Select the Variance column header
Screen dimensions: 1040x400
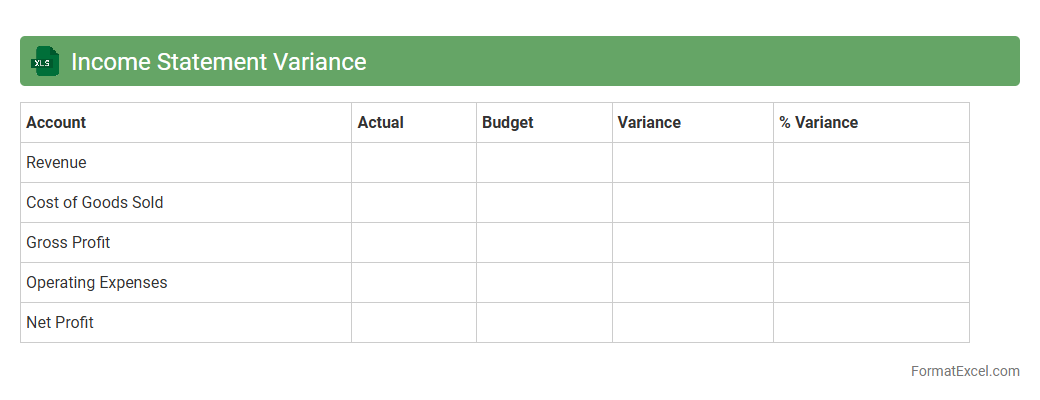(x=649, y=123)
